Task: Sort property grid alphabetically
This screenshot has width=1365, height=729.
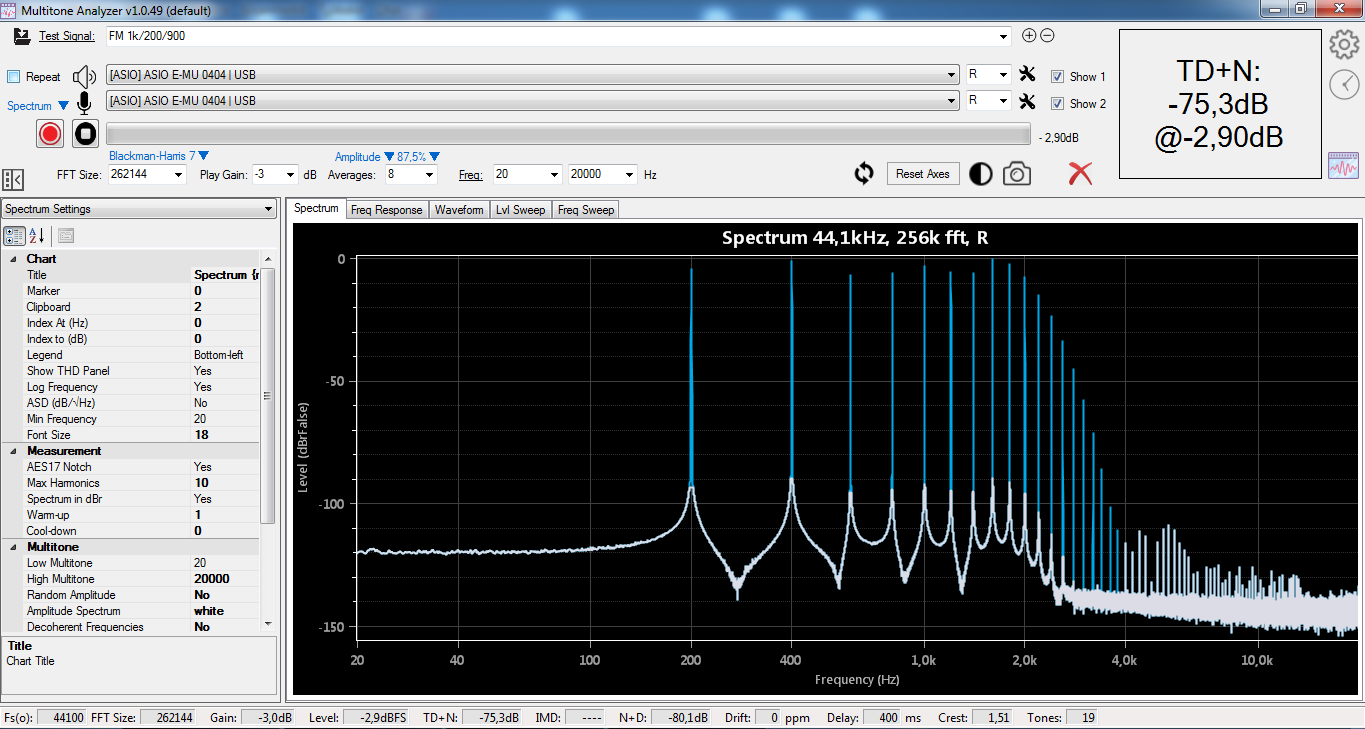Action: pos(37,236)
